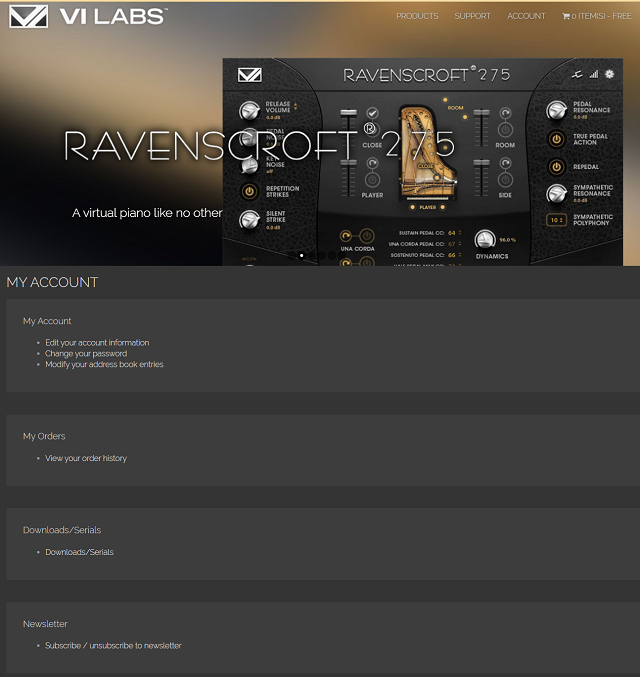Screen dimensions: 640x677
Task: Open the Account menu
Action: [x=526, y=16]
